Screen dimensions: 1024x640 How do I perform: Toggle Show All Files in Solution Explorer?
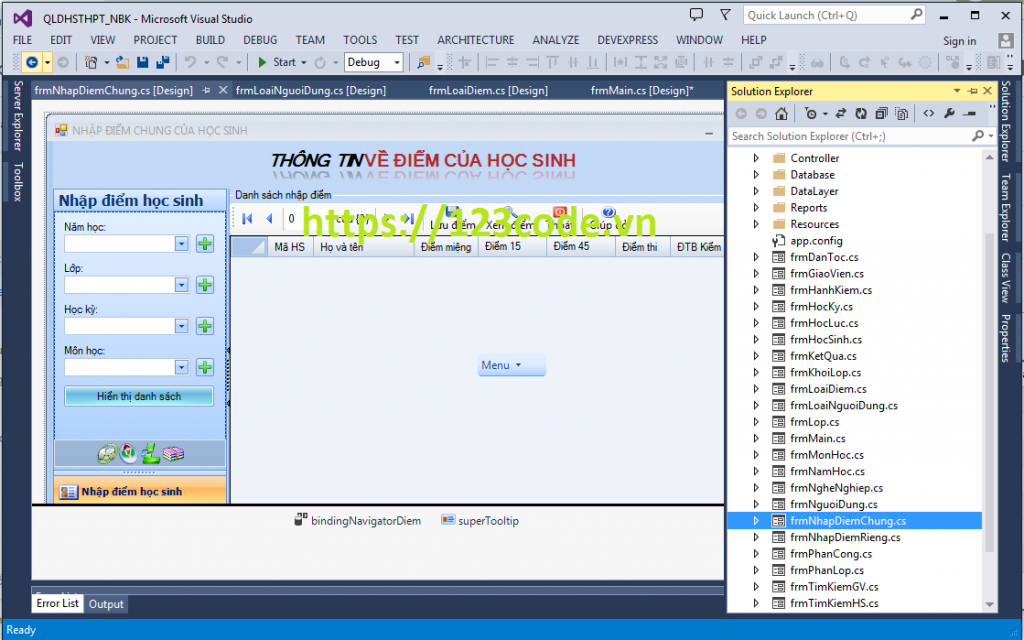tap(901, 112)
